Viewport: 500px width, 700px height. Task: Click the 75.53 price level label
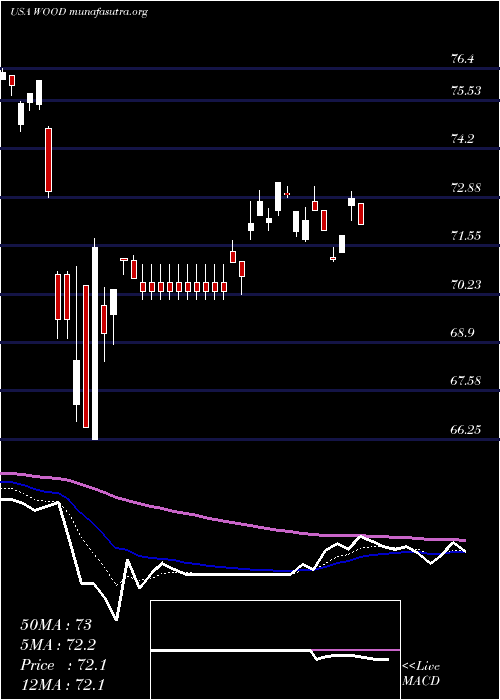[x=466, y=91]
